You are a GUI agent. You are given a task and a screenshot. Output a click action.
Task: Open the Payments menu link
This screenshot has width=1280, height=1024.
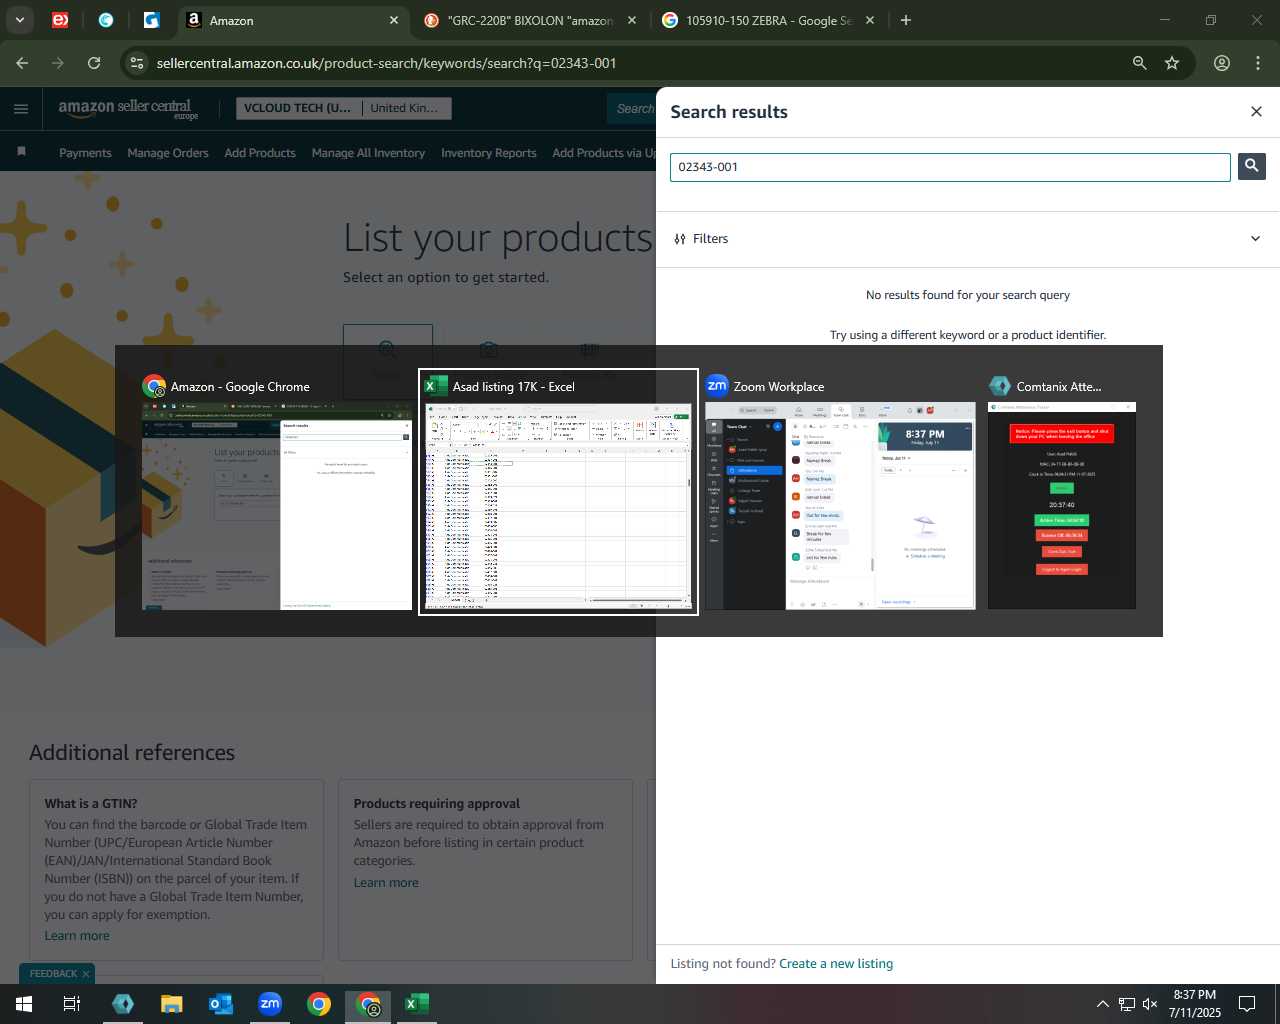pos(85,153)
